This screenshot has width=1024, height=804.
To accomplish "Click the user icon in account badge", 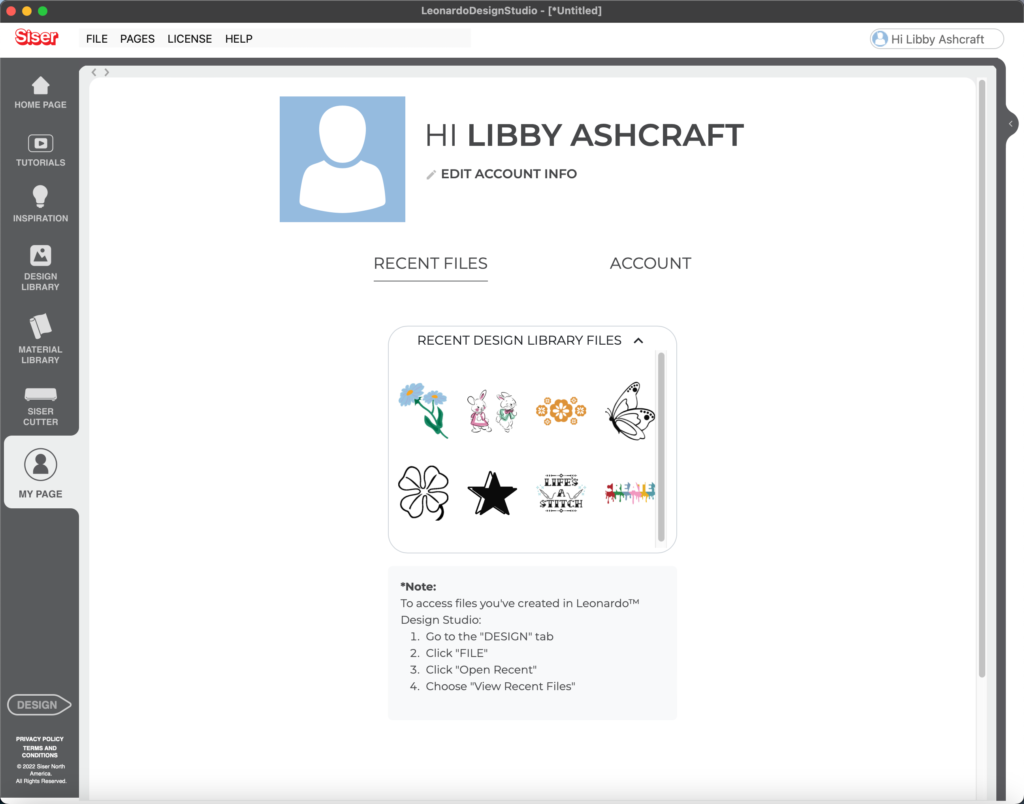I will 880,39.
